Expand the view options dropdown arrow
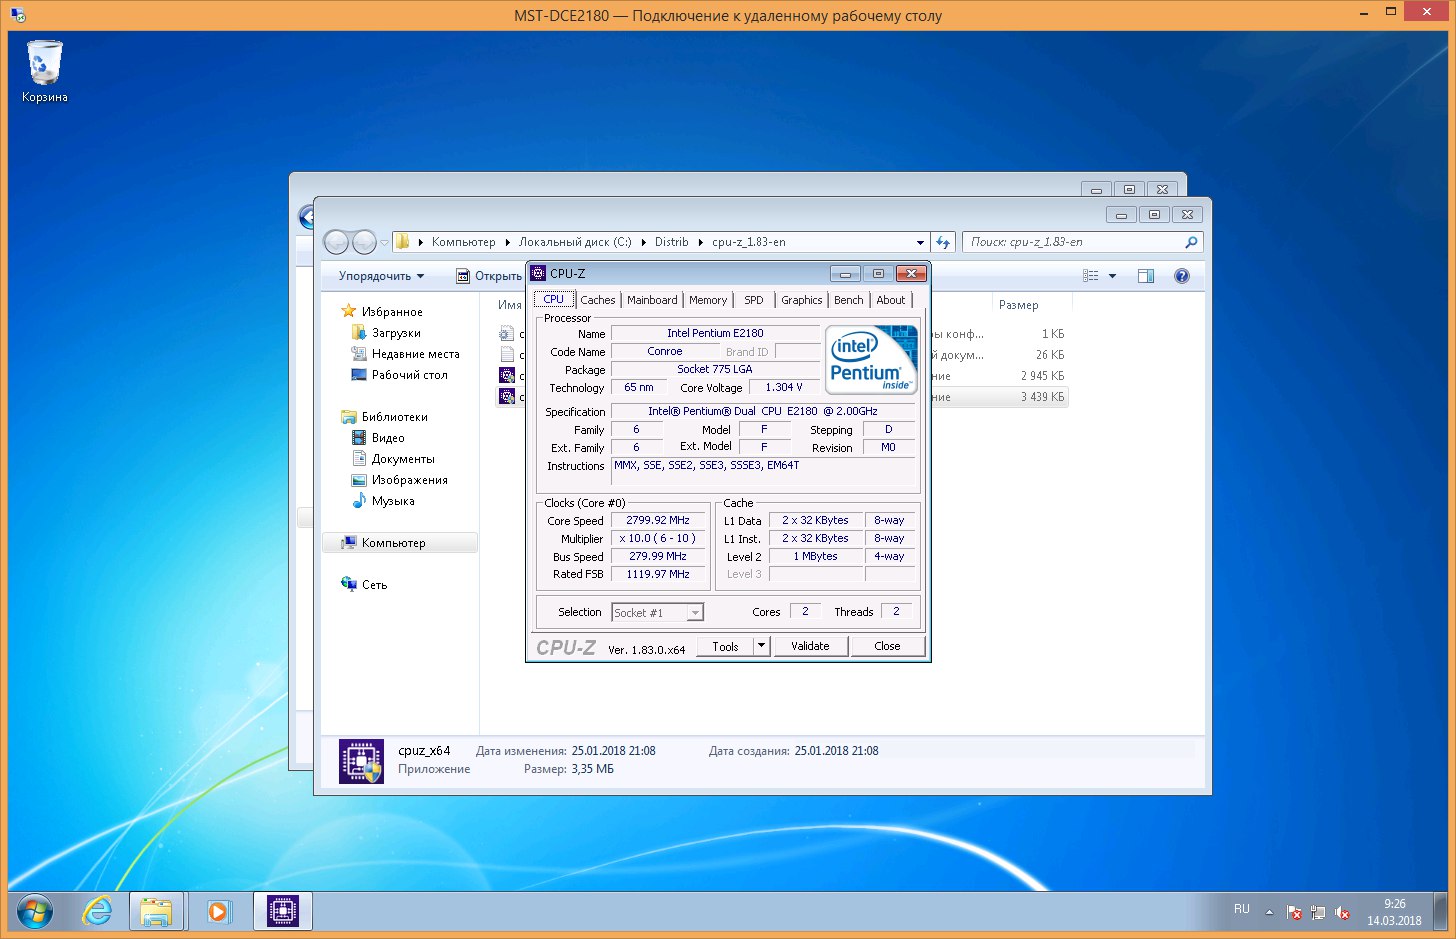 click(1112, 276)
